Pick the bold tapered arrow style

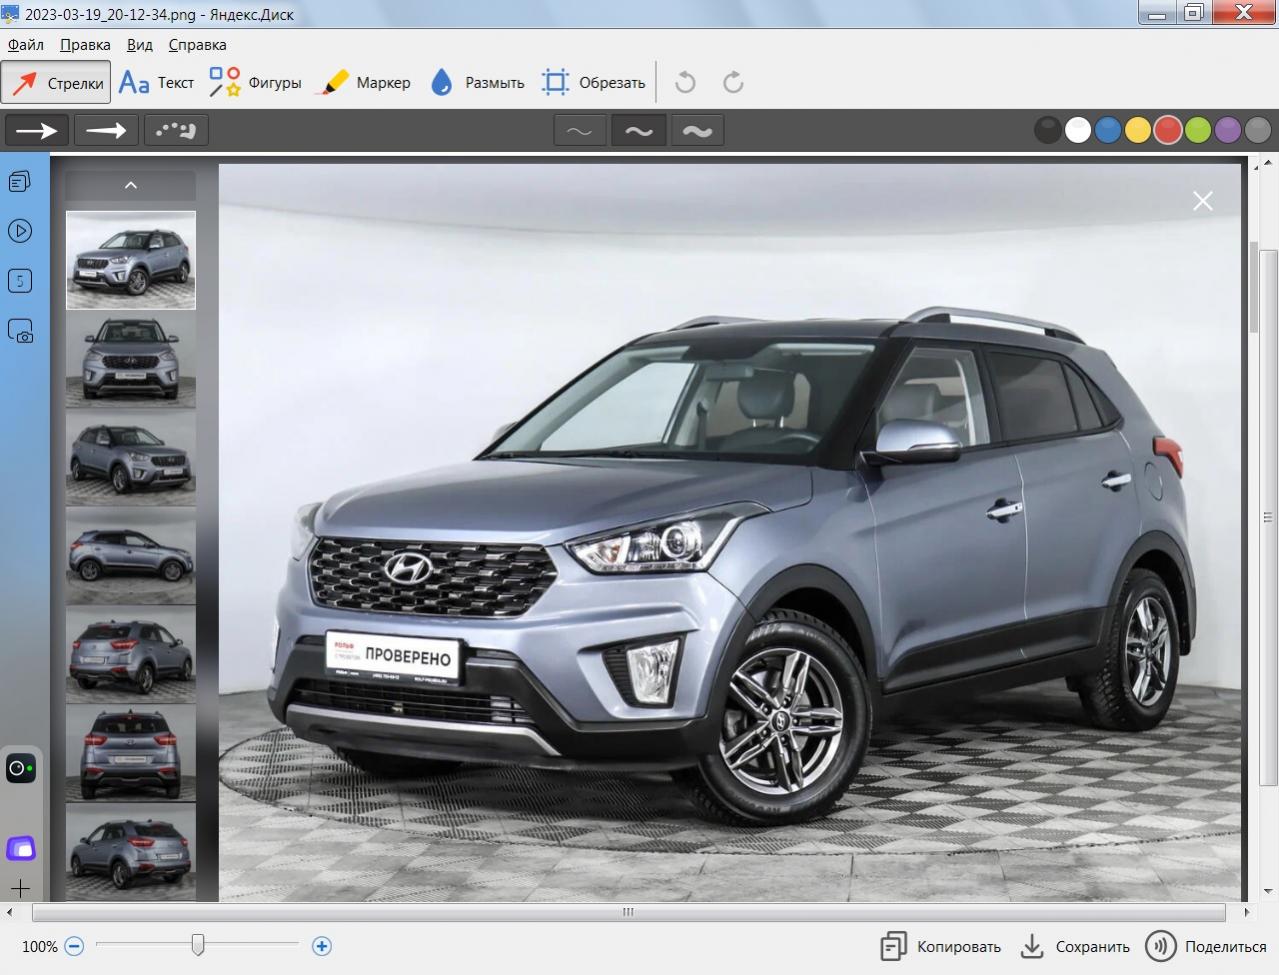(106, 130)
